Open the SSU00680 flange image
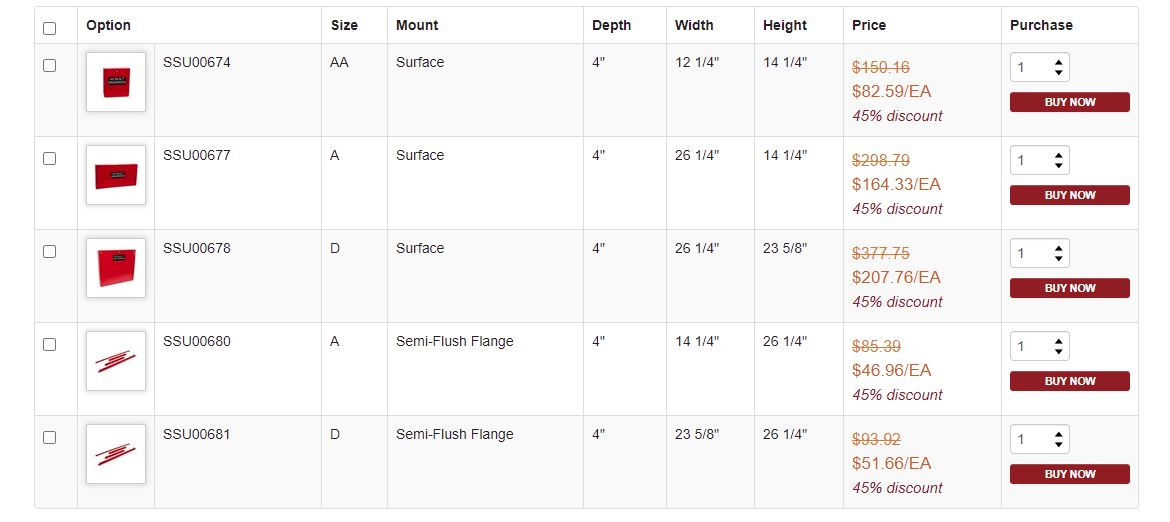This screenshot has width=1170, height=522. tap(116, 361)
